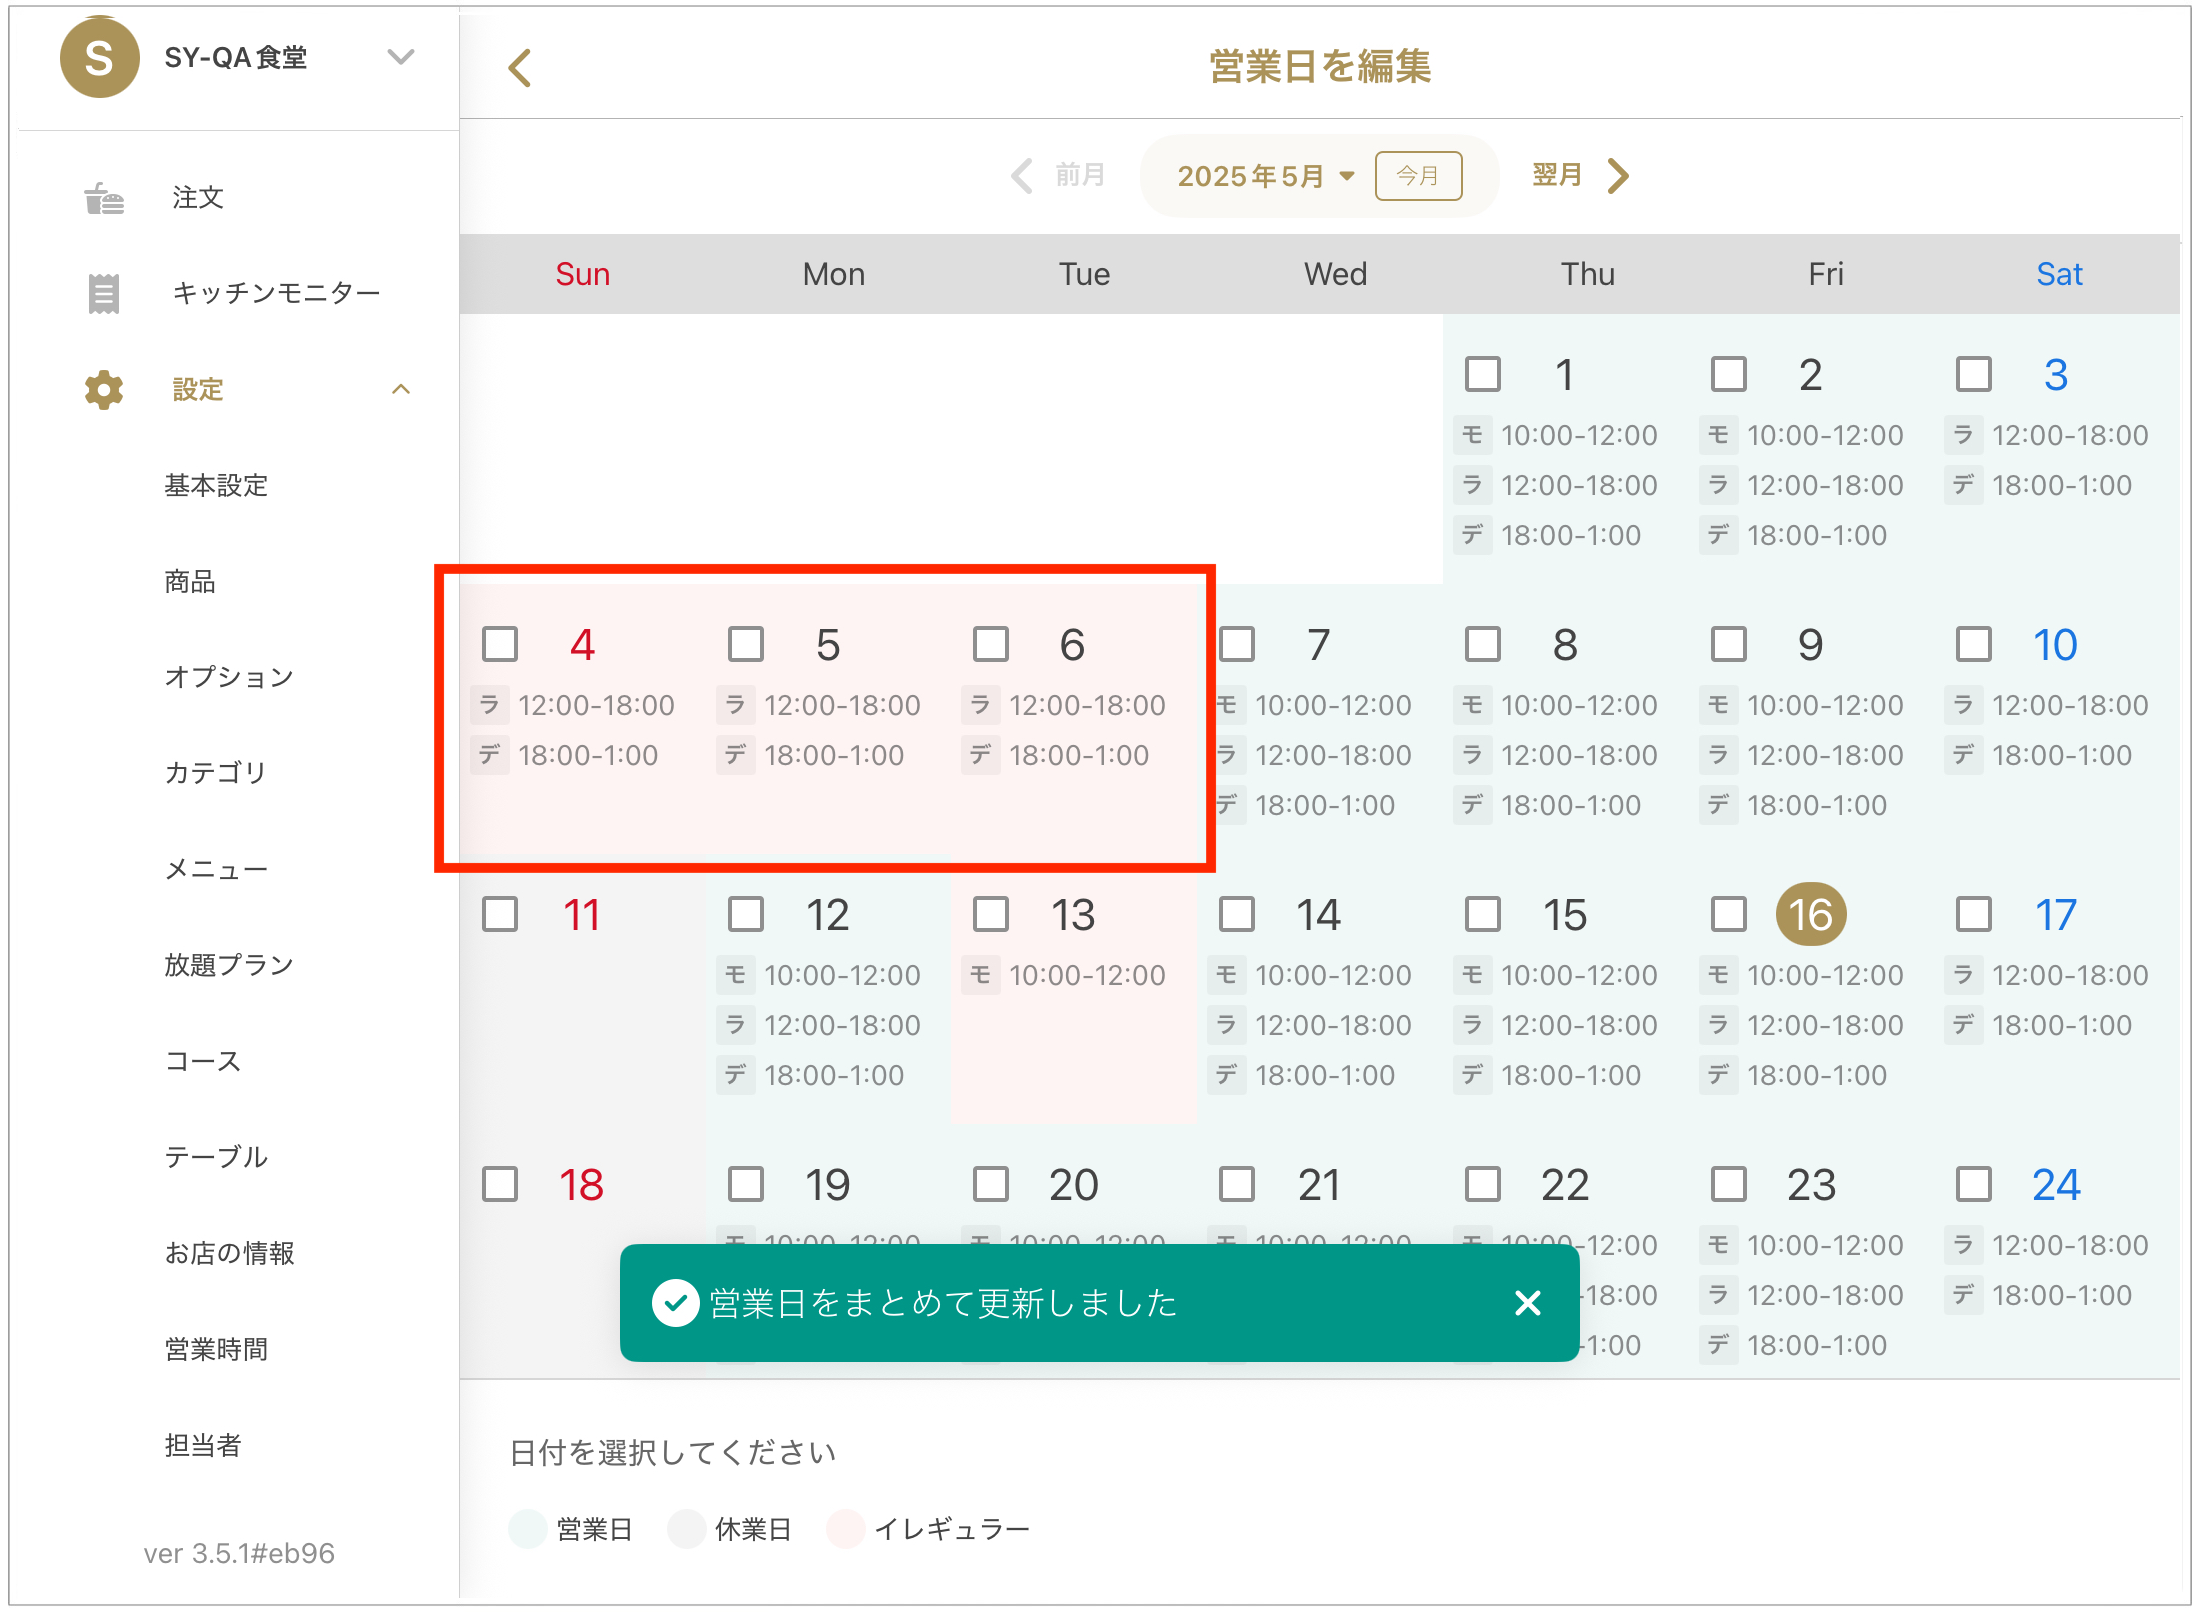2198x1612 pixels.
Task: Click the S avatar for SY-QA食堂
Action: click(x=99, y=58)
